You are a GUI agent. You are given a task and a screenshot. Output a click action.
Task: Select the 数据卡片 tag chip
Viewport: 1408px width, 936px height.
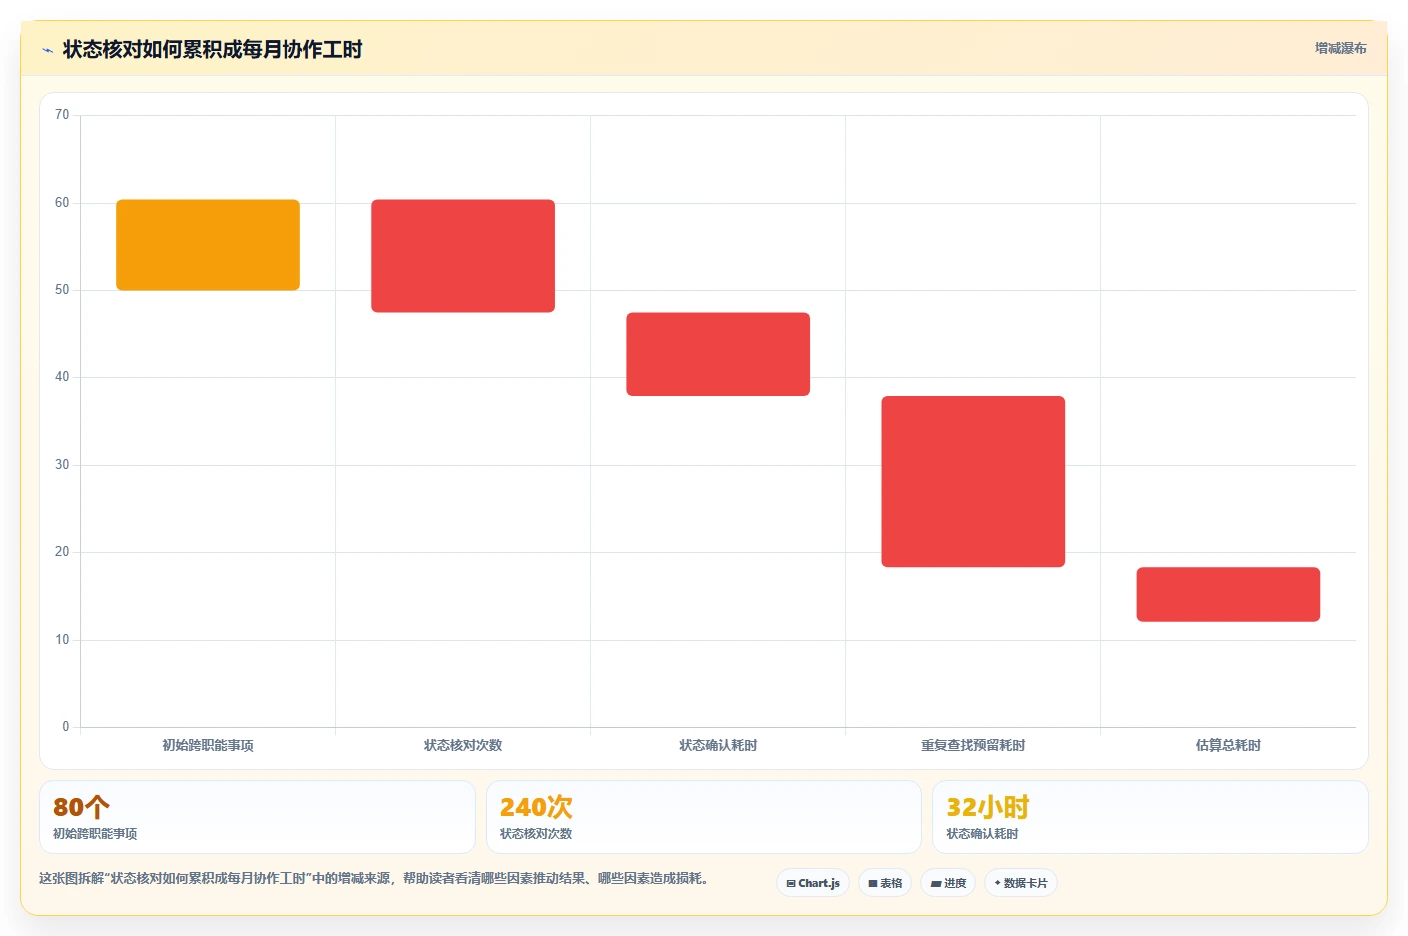click(1021, 883)
